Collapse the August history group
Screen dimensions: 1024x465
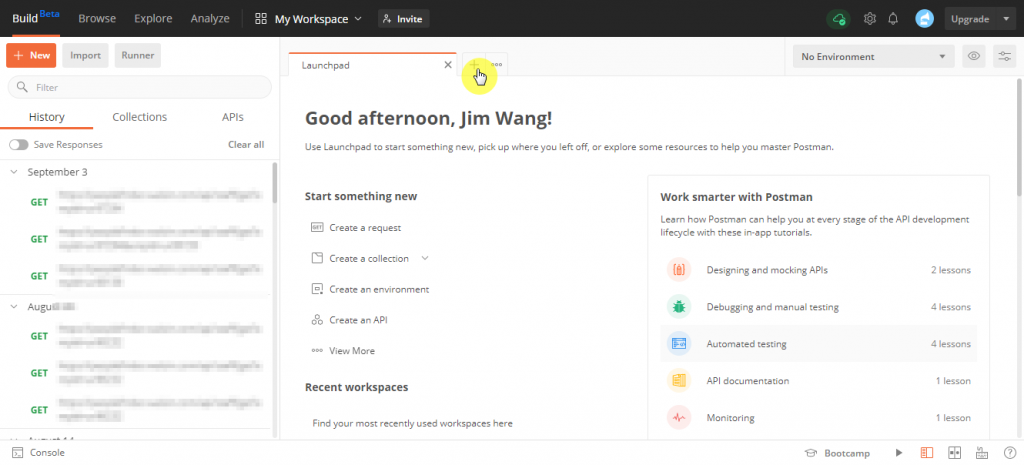14,306
